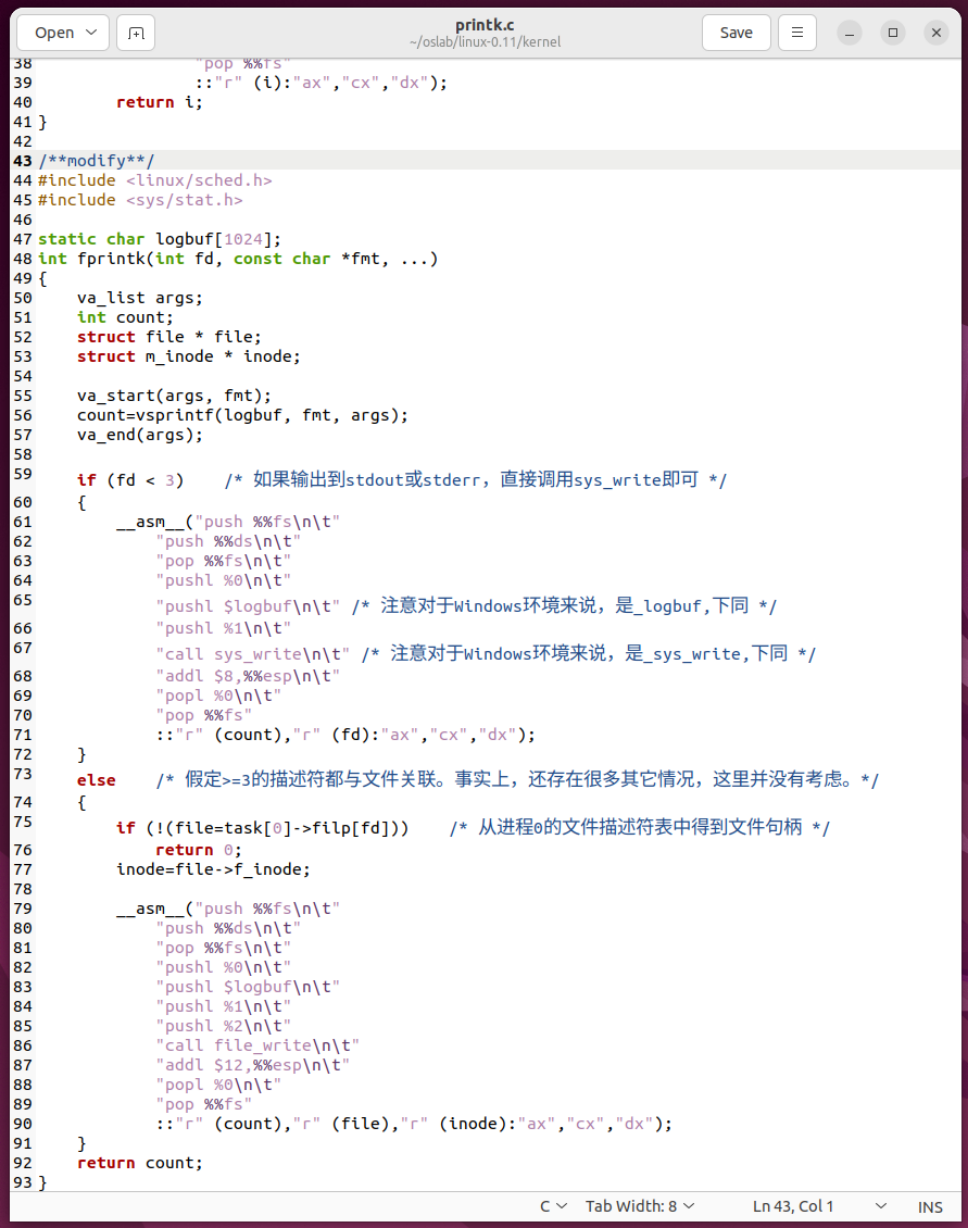
Task: Close the gedit window
Action: 936,33
